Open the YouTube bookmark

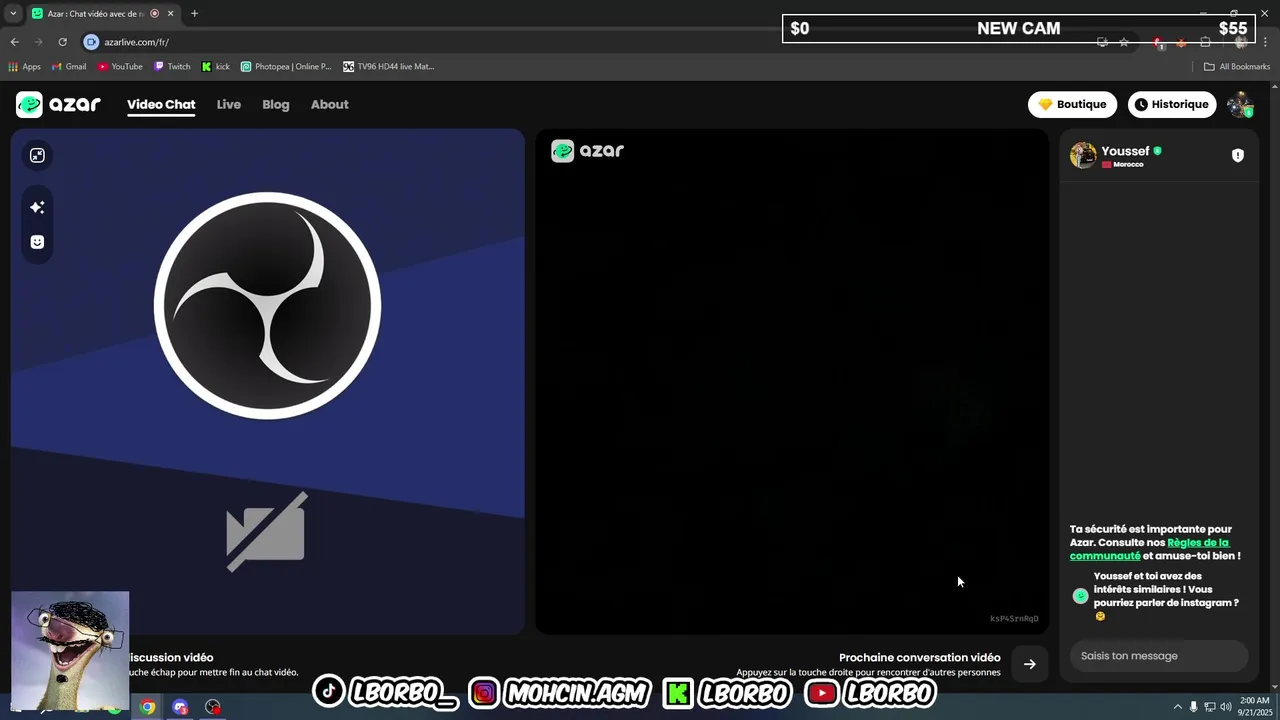[x=120, y=67]
